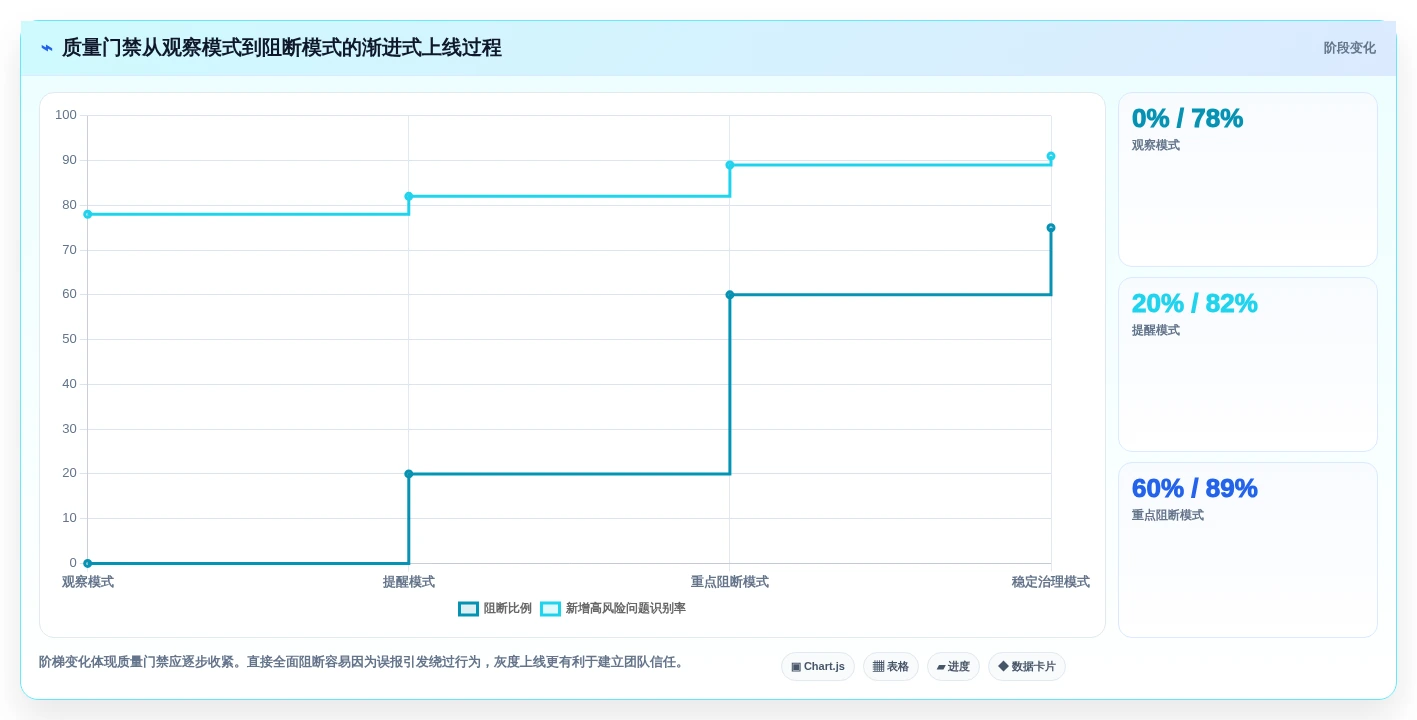Toggle the 新增高风险问题识别率 legend swatch
This screenshot has height=720, width=1417.
(551, 609)
